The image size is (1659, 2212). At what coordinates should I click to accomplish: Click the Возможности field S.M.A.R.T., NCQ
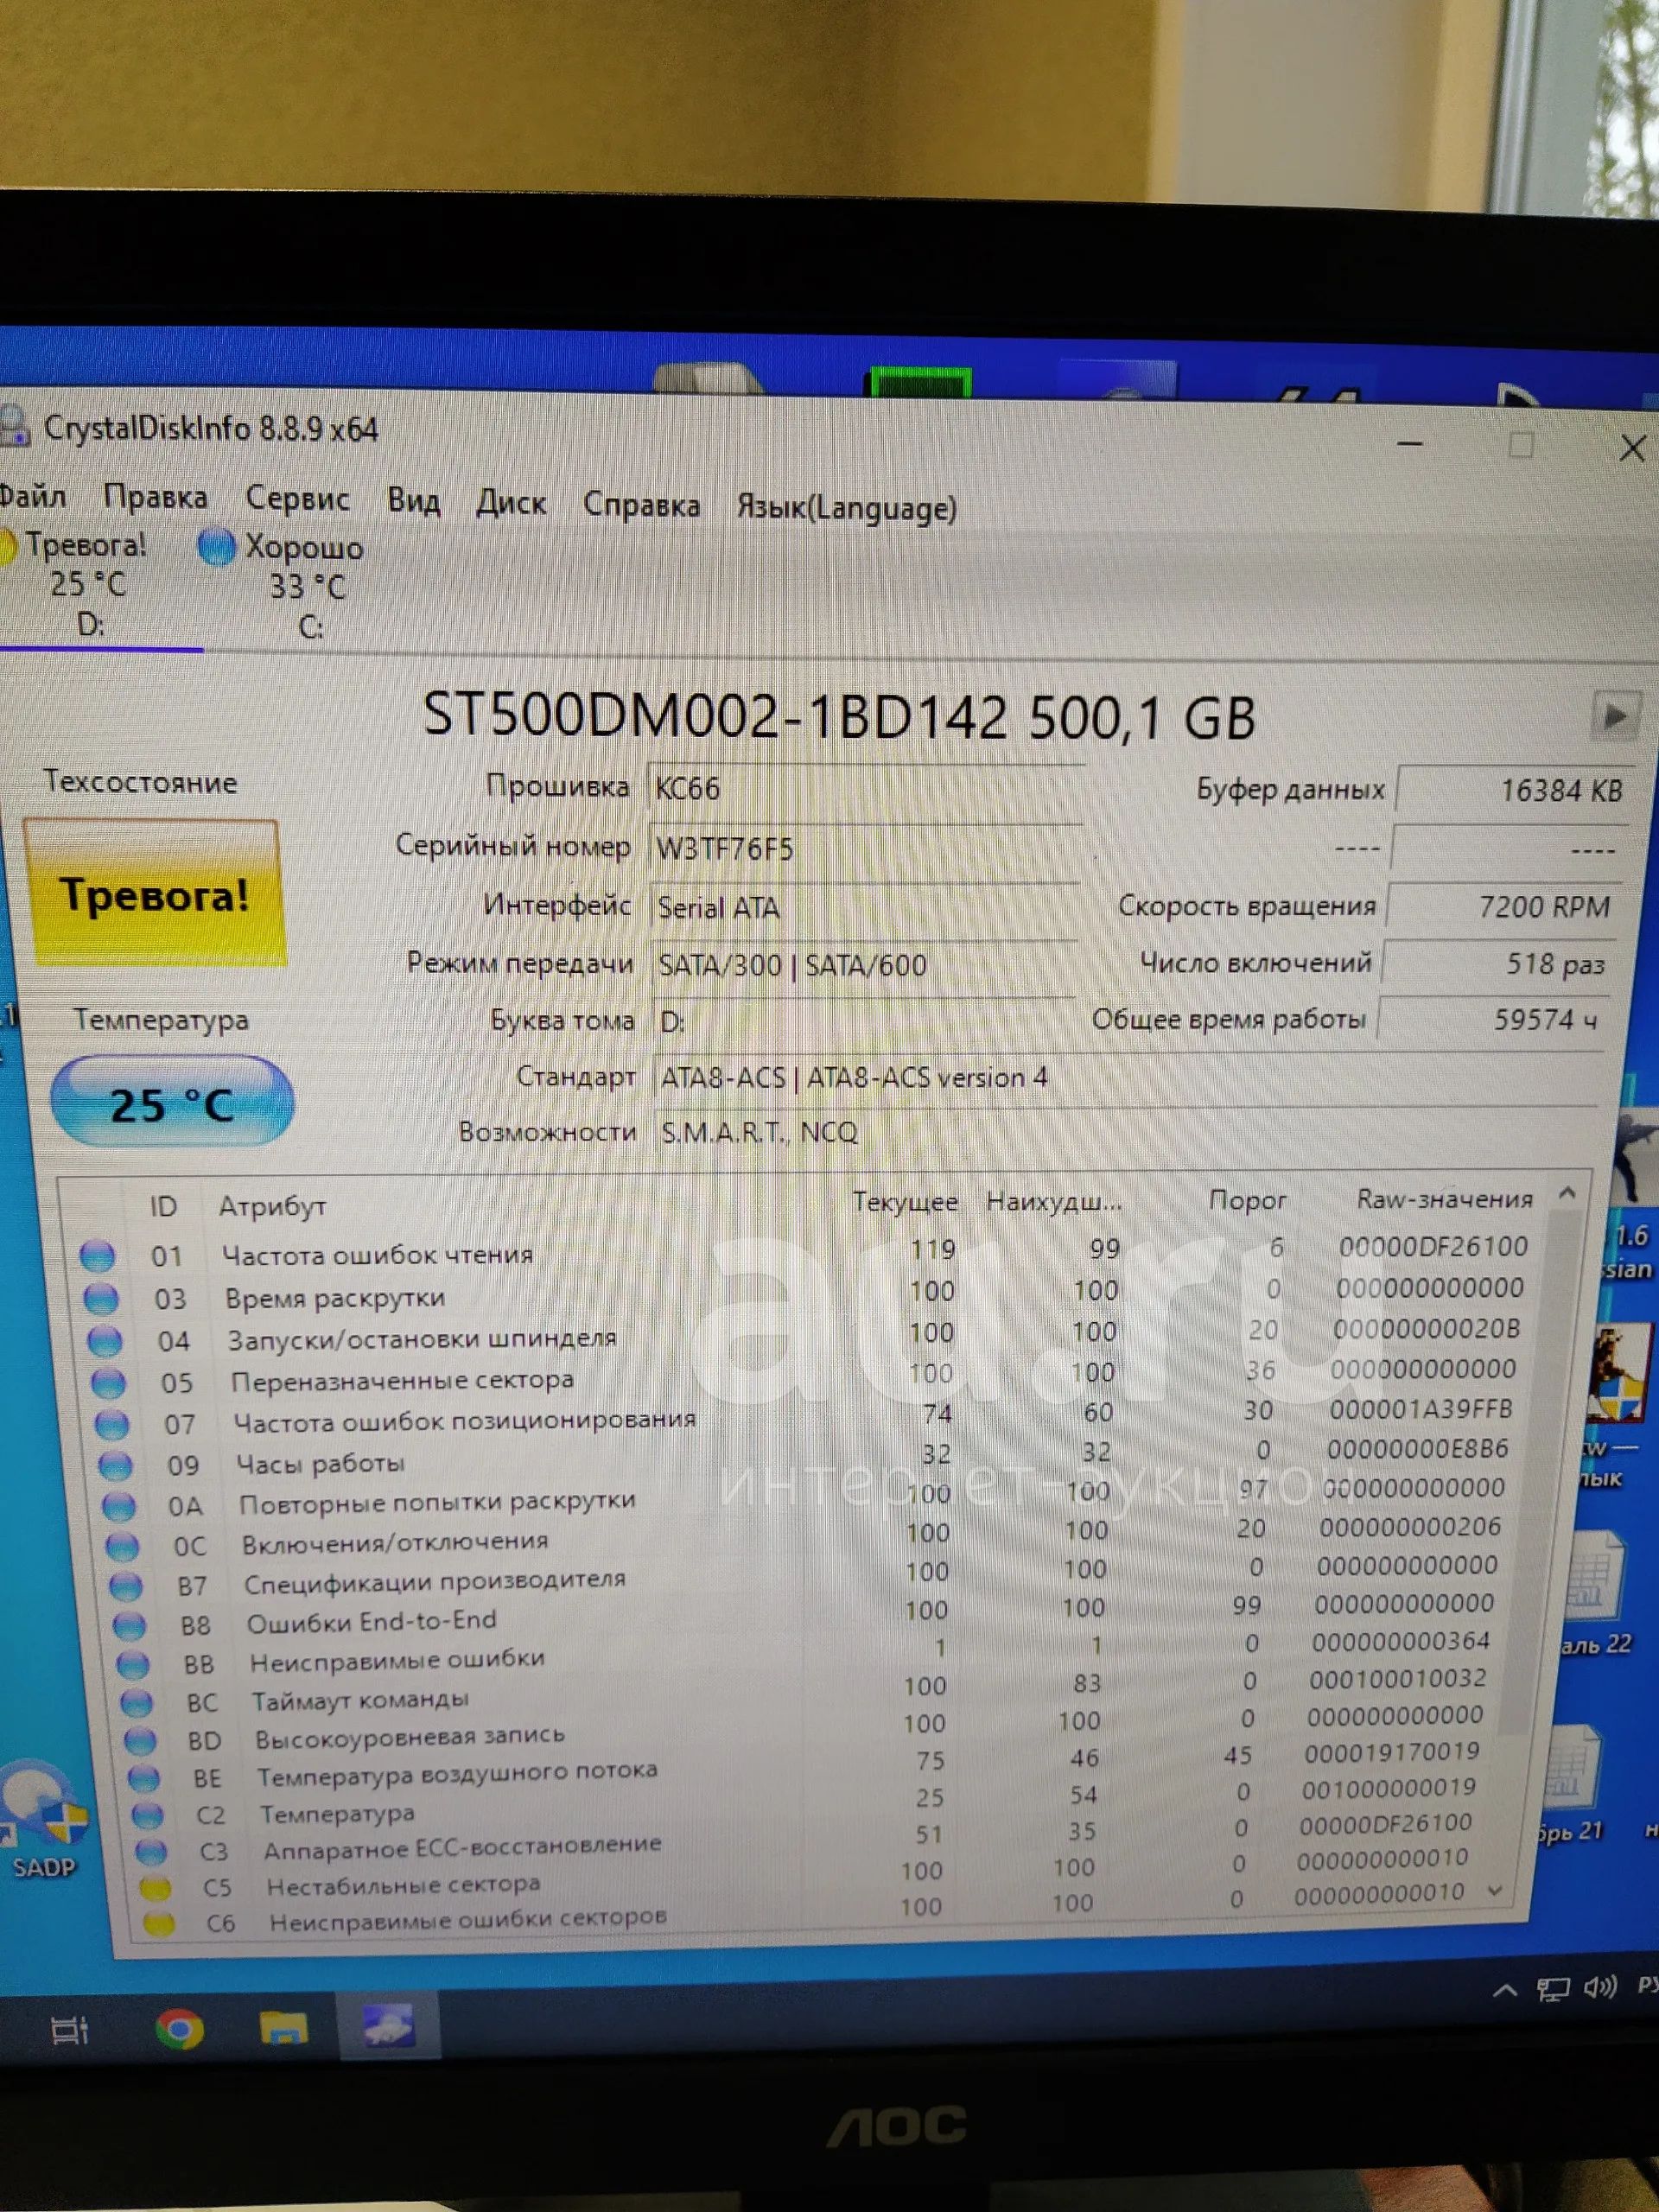pos(1125,1132)
